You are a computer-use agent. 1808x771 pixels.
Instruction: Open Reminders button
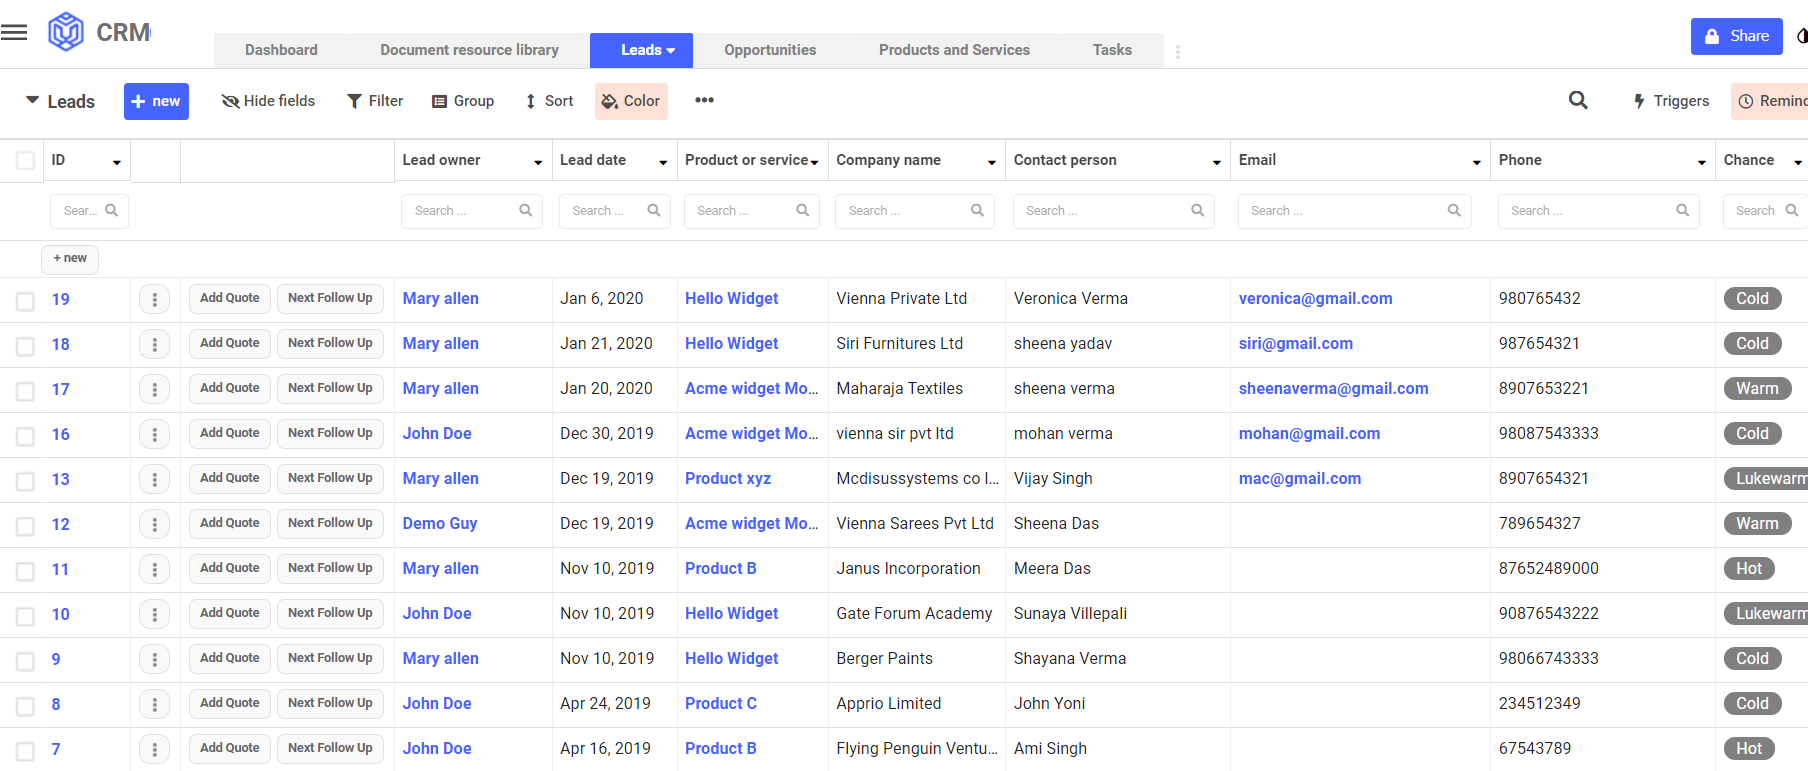point(1771,101)
